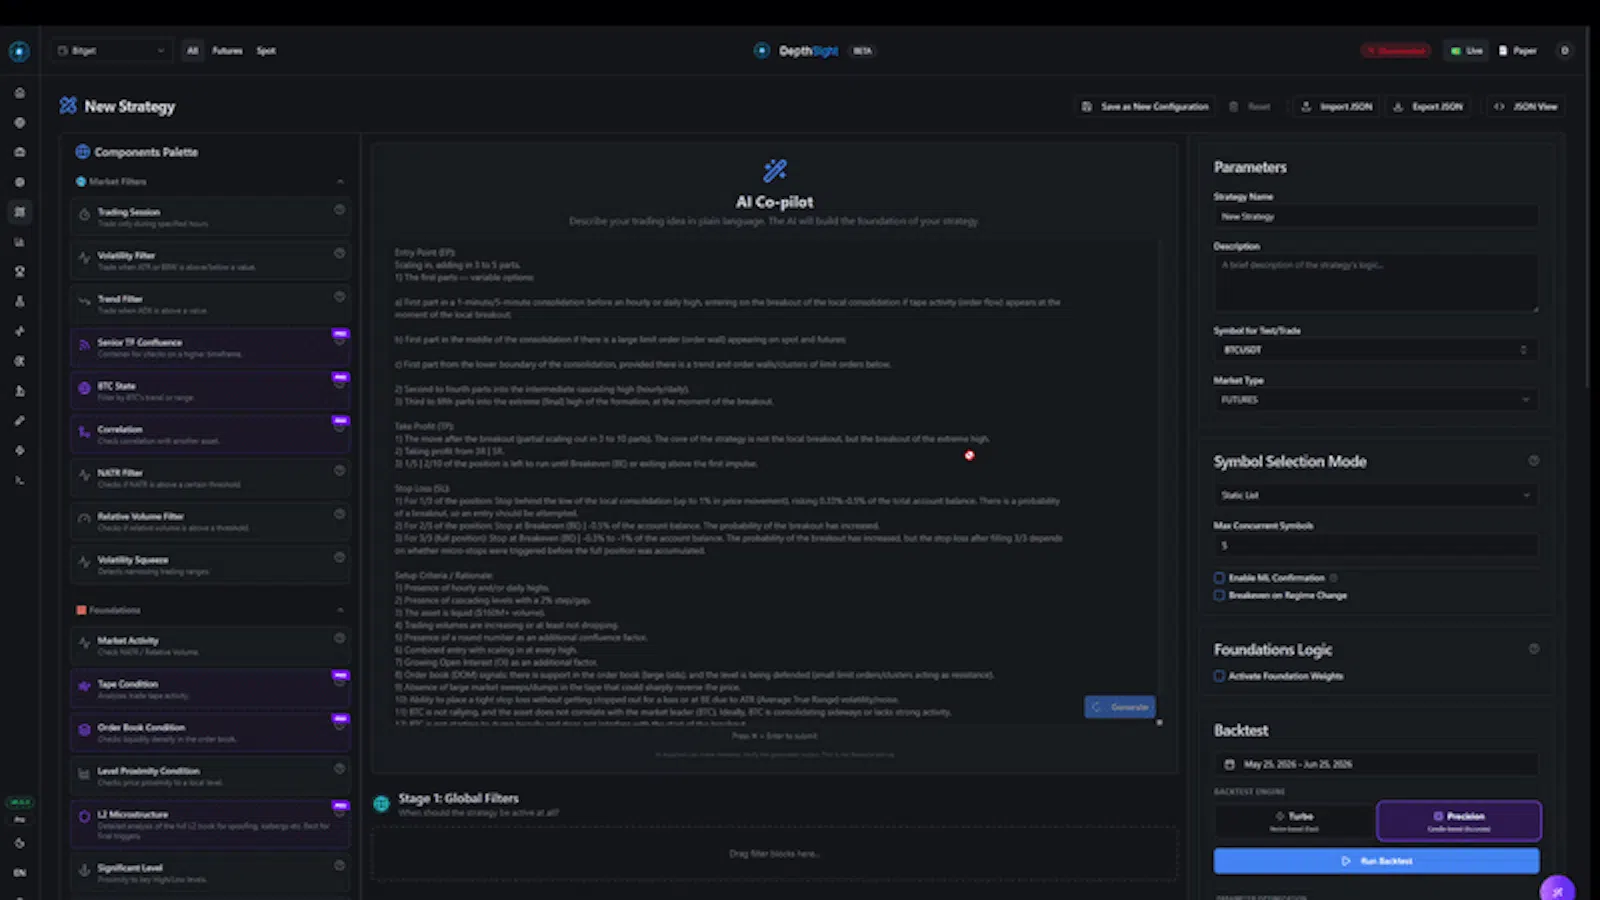Open info for Trend Filter component
Image resolution: width=1600 pixels, height=900 pixels.
340,297
